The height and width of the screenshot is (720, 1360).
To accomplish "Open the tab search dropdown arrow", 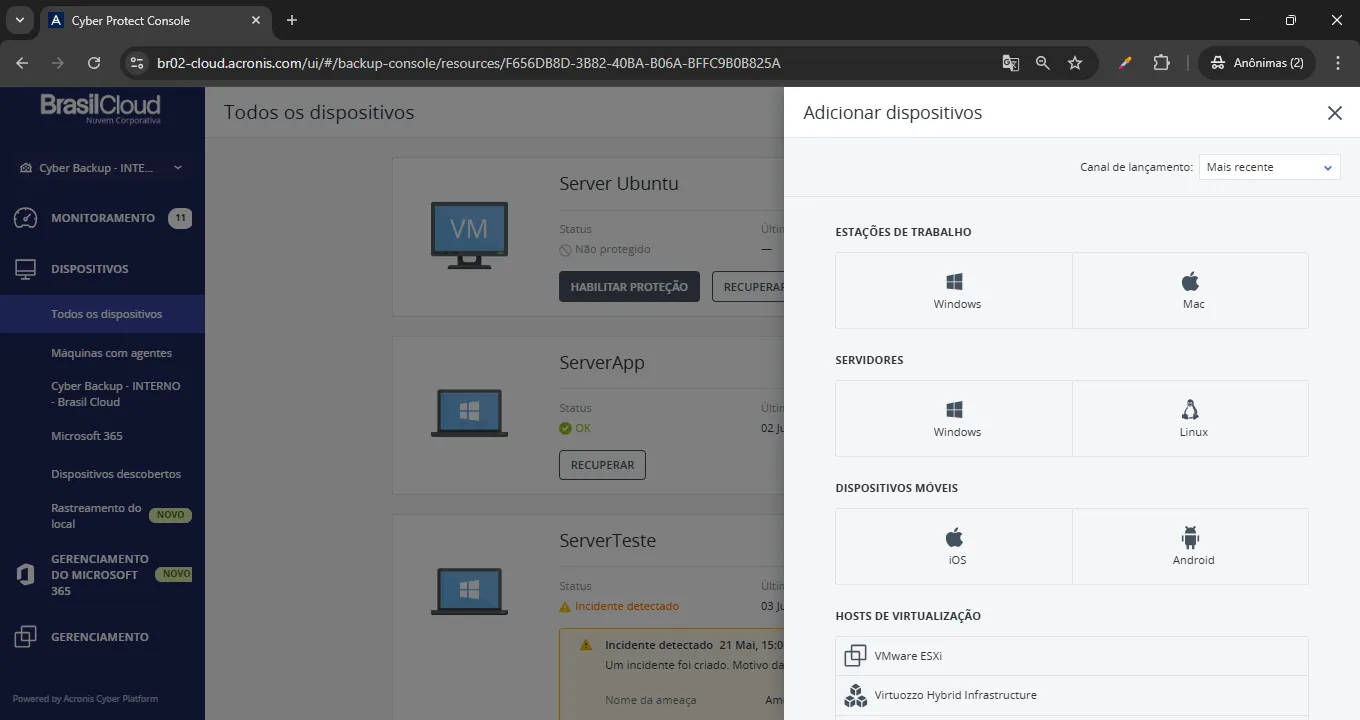I will 19,20.
